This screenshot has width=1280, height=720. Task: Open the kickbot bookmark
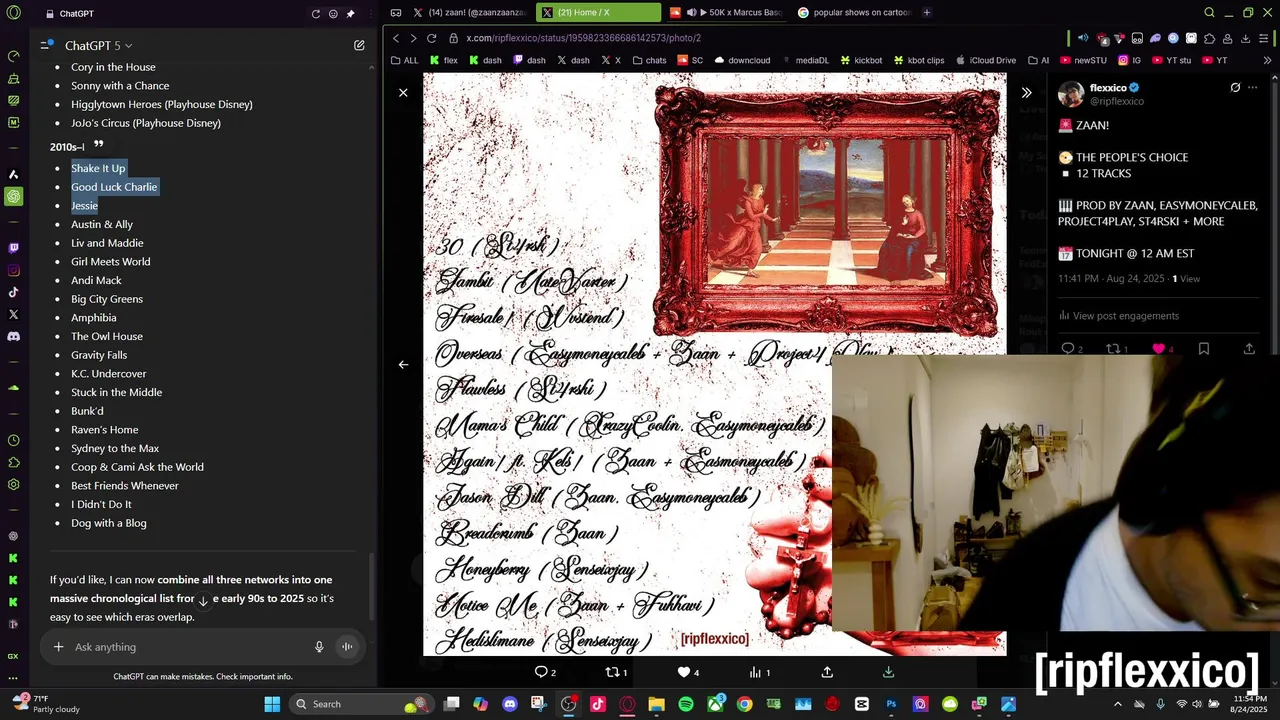pos(861,60)
